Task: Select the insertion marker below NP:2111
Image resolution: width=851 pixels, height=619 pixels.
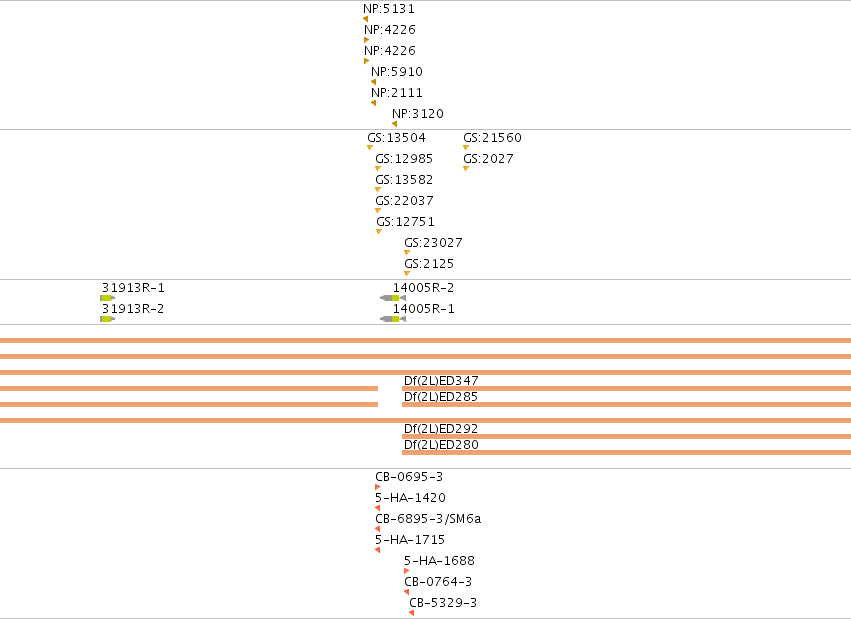Action: click(x=373, y=103)
